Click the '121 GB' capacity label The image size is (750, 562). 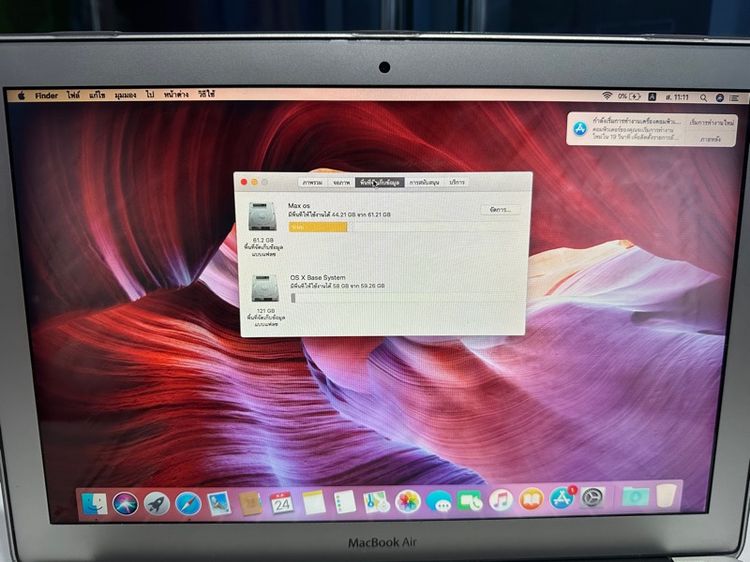pos(266,311)
